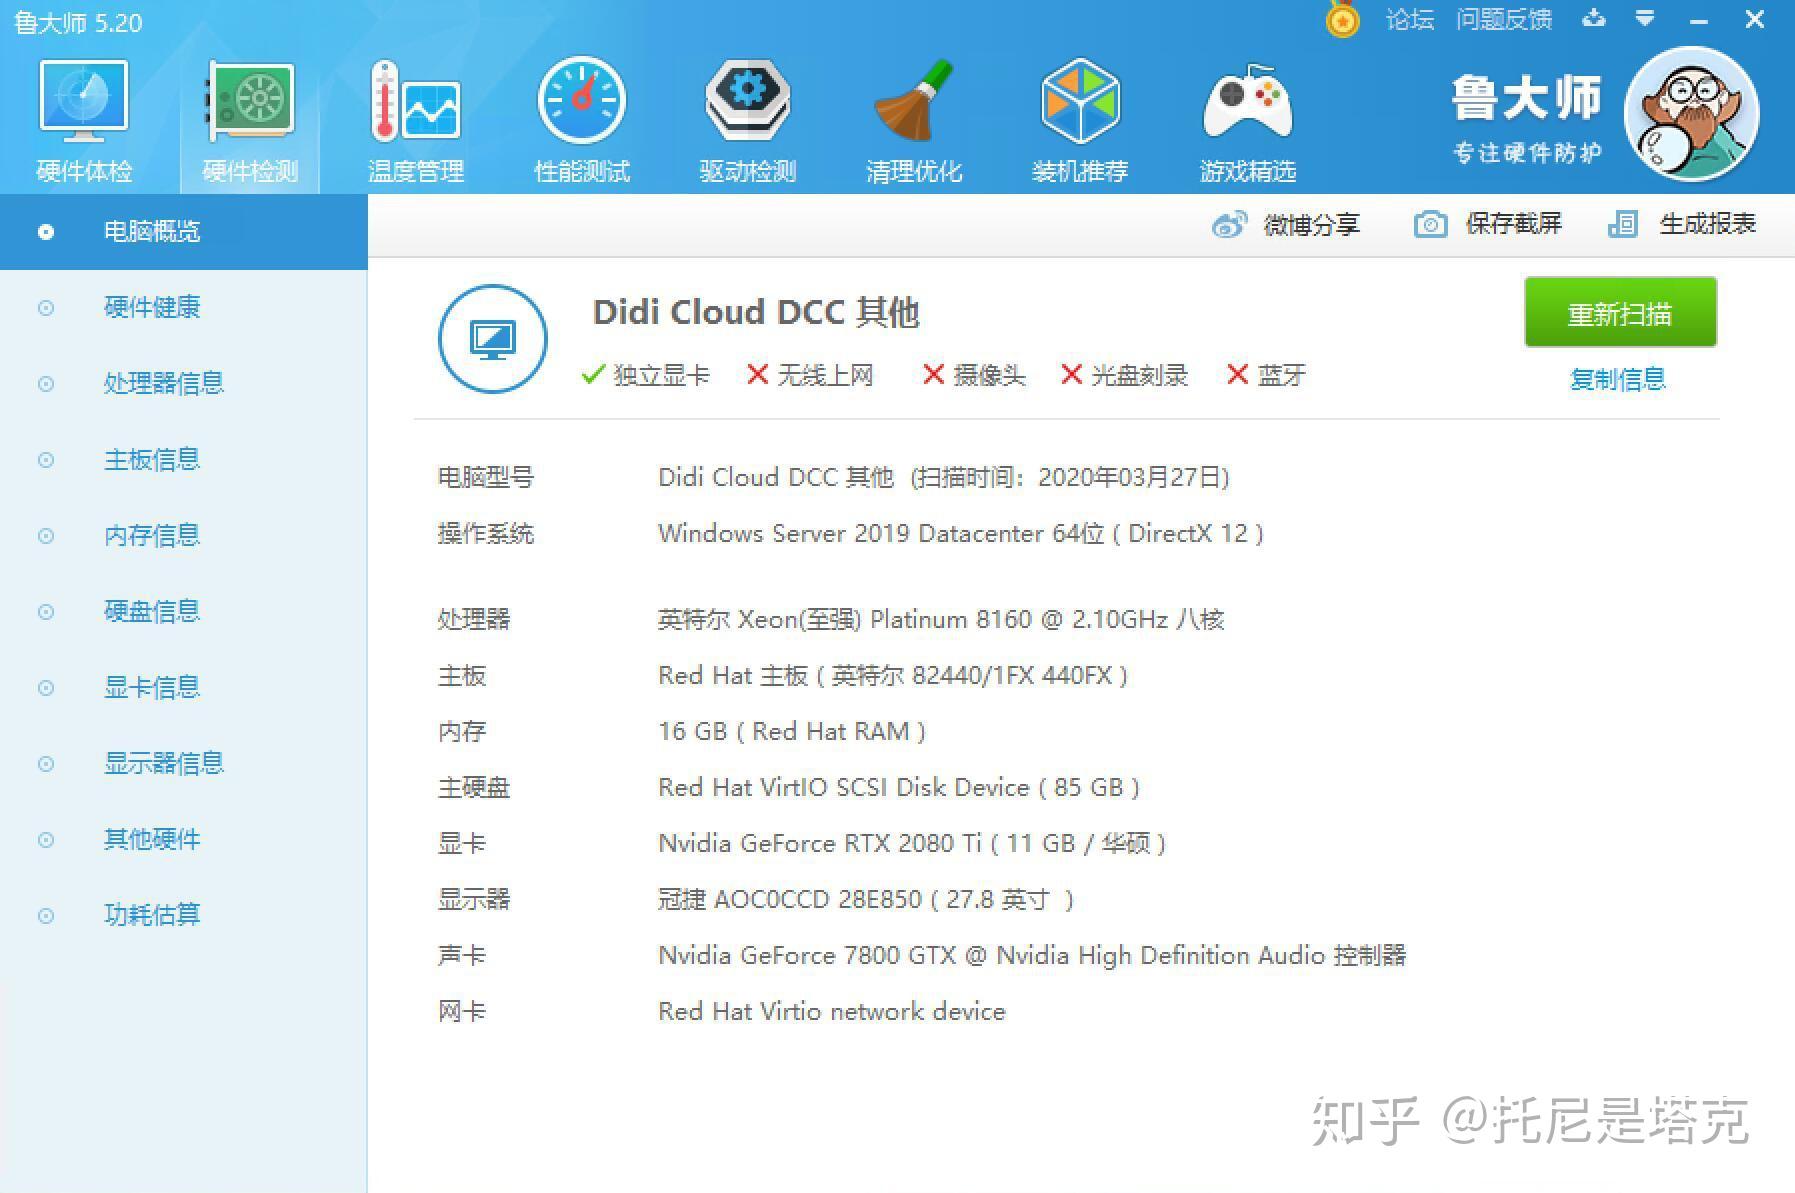Open 功耗估算 sidebar entry
The image size is (1795, 1193).
pos(184,916)
